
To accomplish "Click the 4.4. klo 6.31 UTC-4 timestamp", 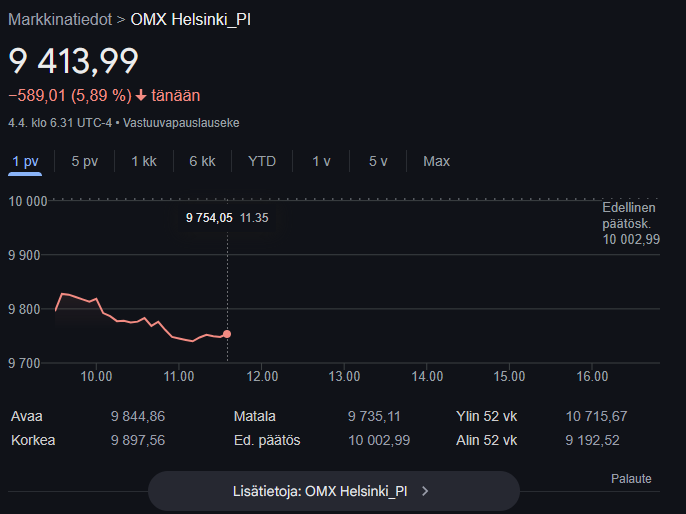I will (60, 123).
